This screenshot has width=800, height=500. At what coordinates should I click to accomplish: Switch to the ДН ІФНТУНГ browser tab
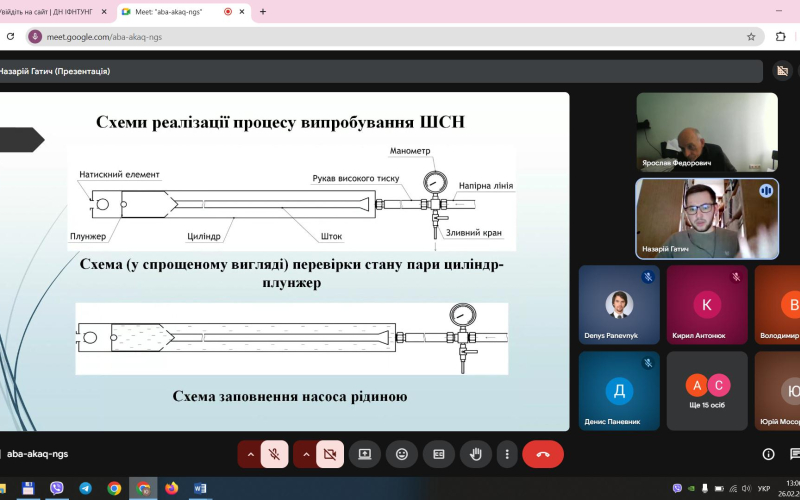[50, 11]
